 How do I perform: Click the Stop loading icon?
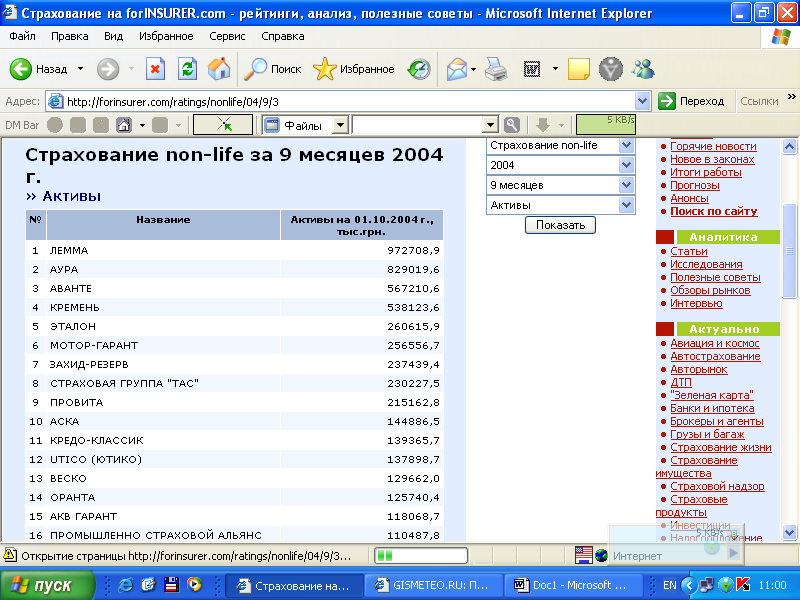click(155, 69)
